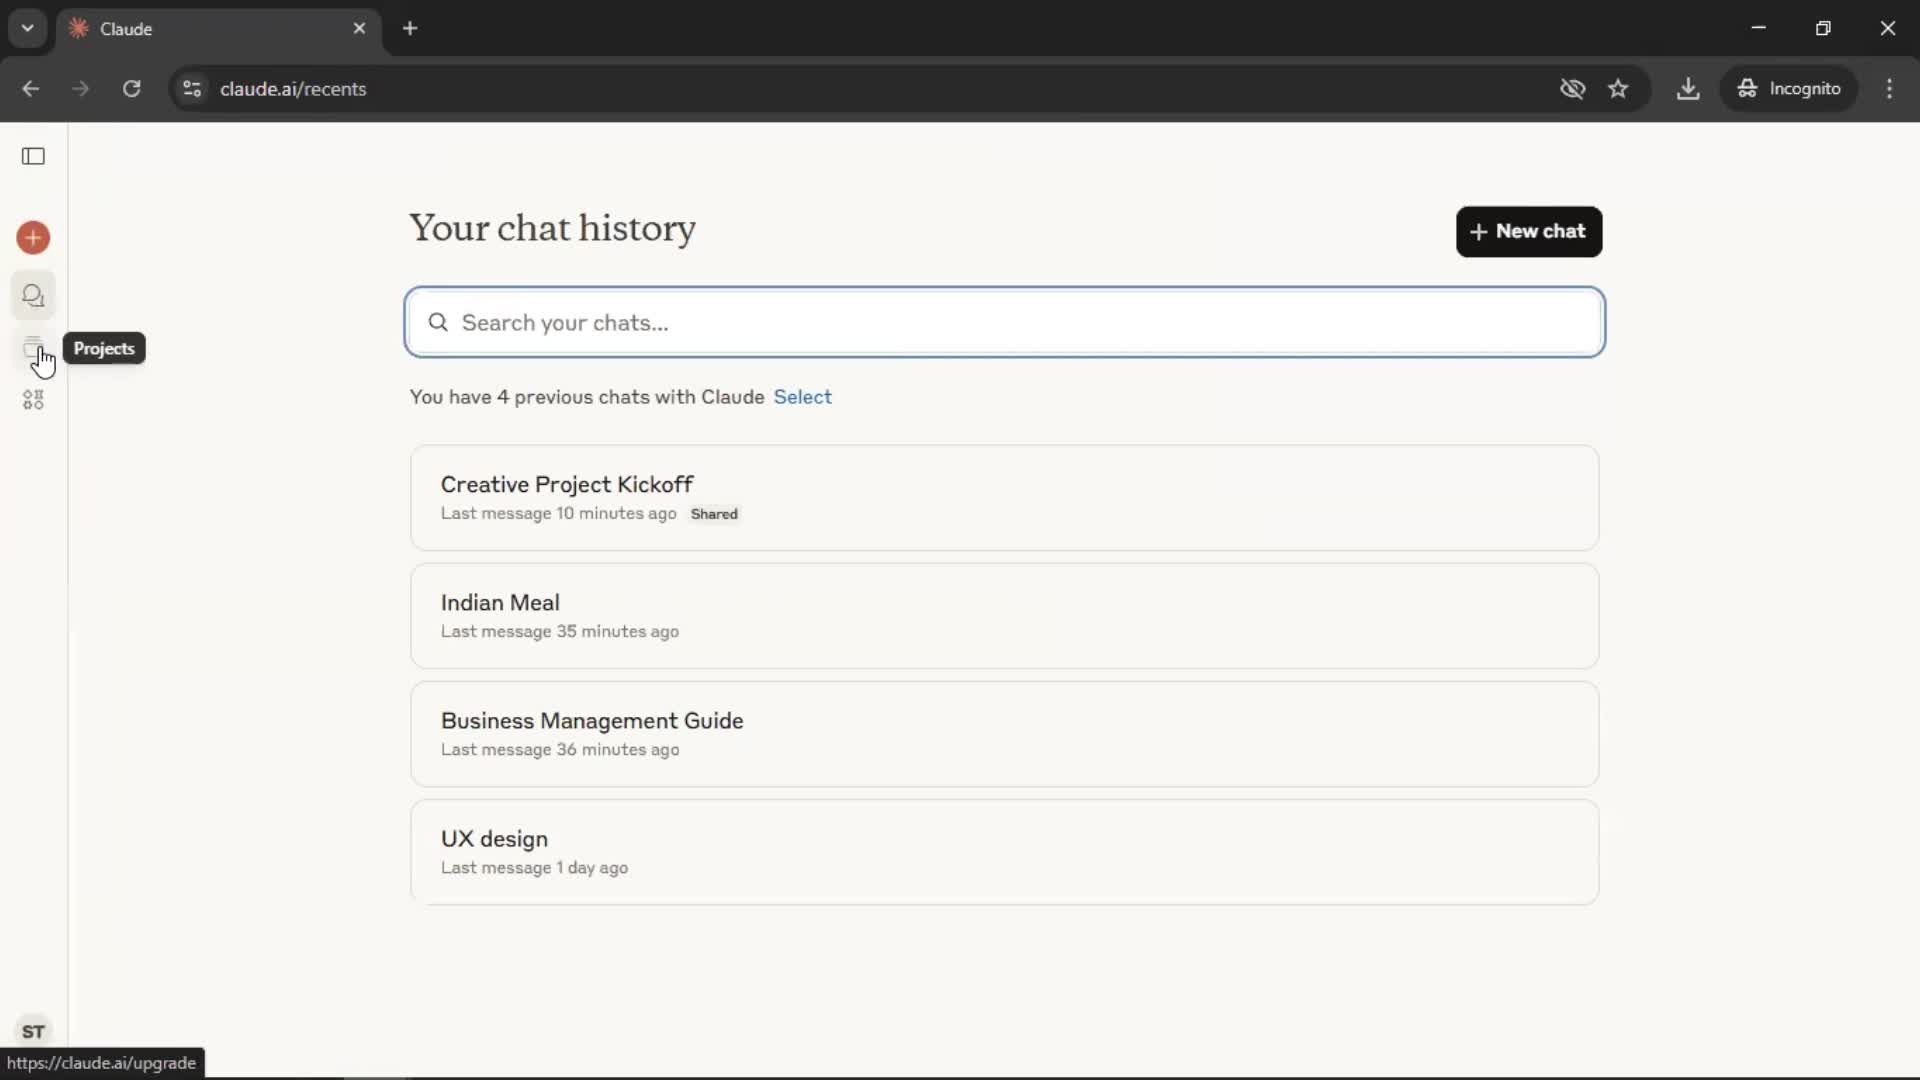The height and width of the screenshot is (1080, 1920).
Task: Click 'Last message 1 day ago' text
Action: [x=534, y=868]
